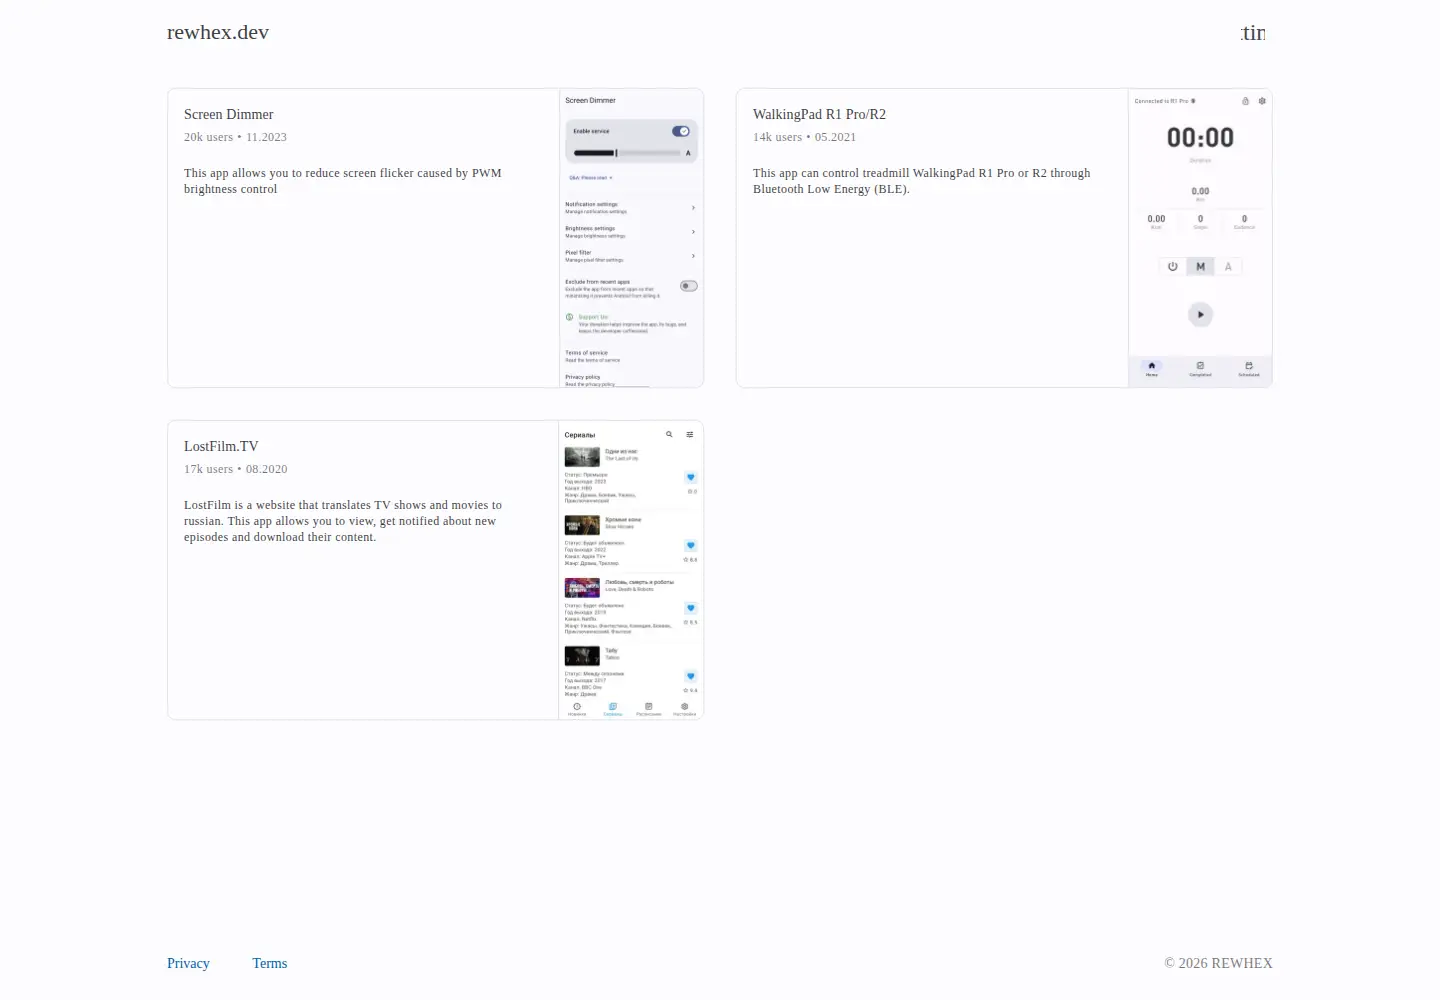1440x1000 pixels.
Task: Open the Privacy link in footer
Action: pyautogui.click(x=188, y=963)
